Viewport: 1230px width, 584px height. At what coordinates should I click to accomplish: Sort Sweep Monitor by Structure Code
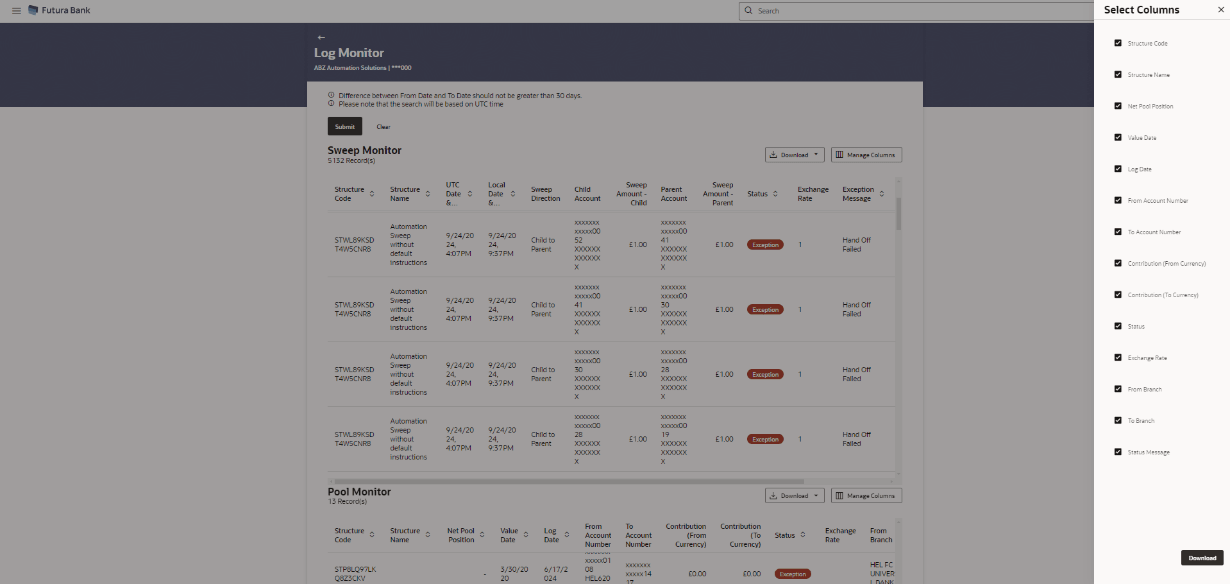click(x=373, y=194)
